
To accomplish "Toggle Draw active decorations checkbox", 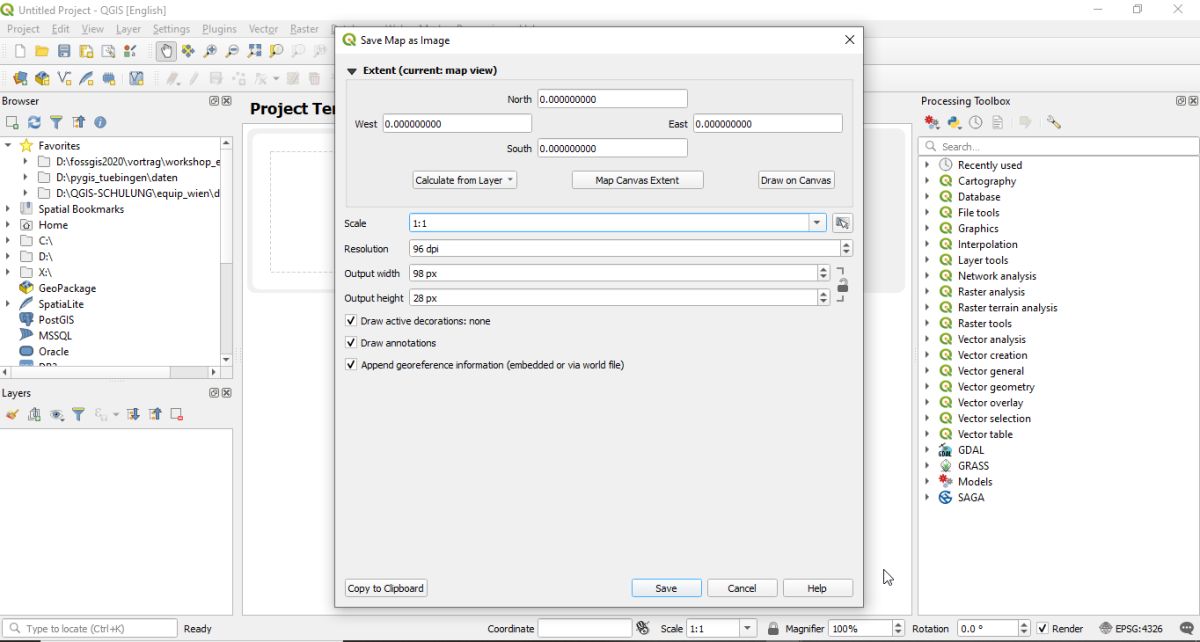I will coord(350,321).
